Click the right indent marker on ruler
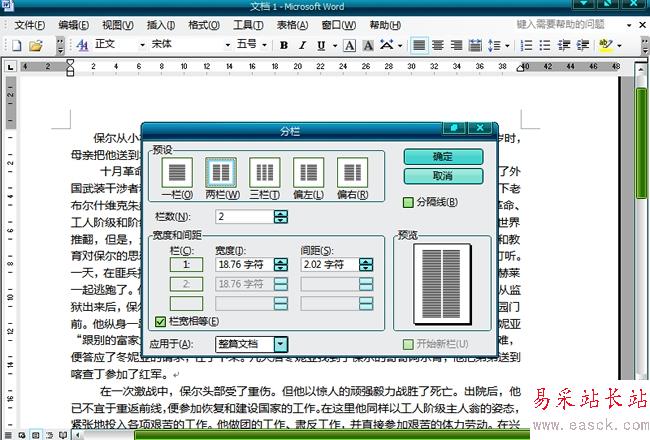The width and height of the screenshot is (650, 440). click(x=521, y=68)
